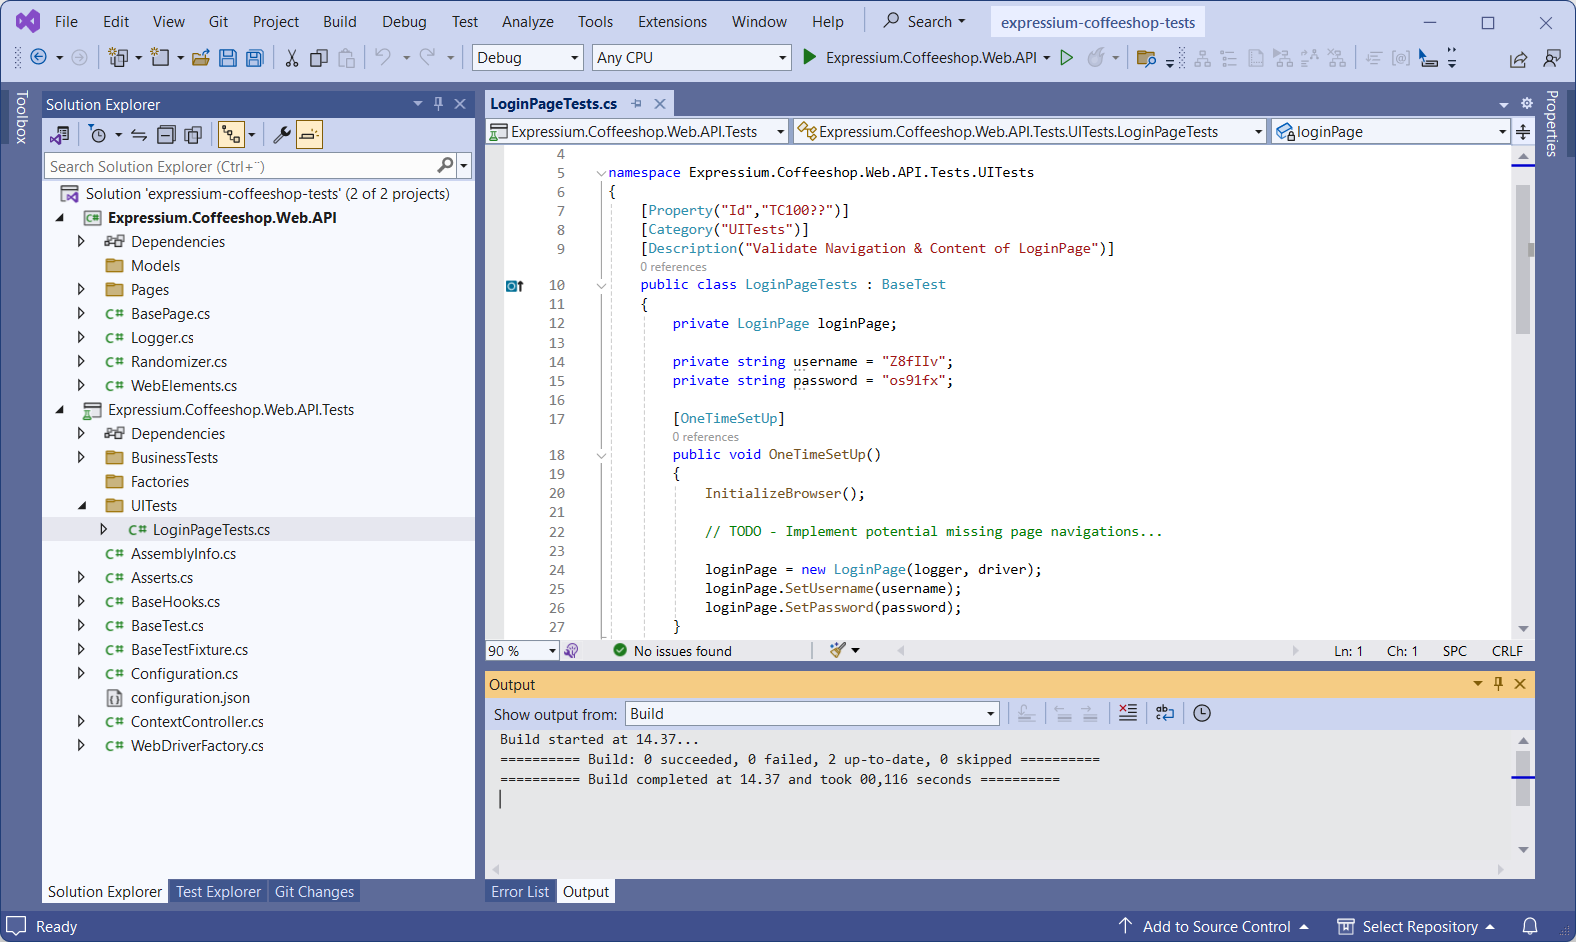
Task: Click Add to Source Control button
Action: [1212, 926]
